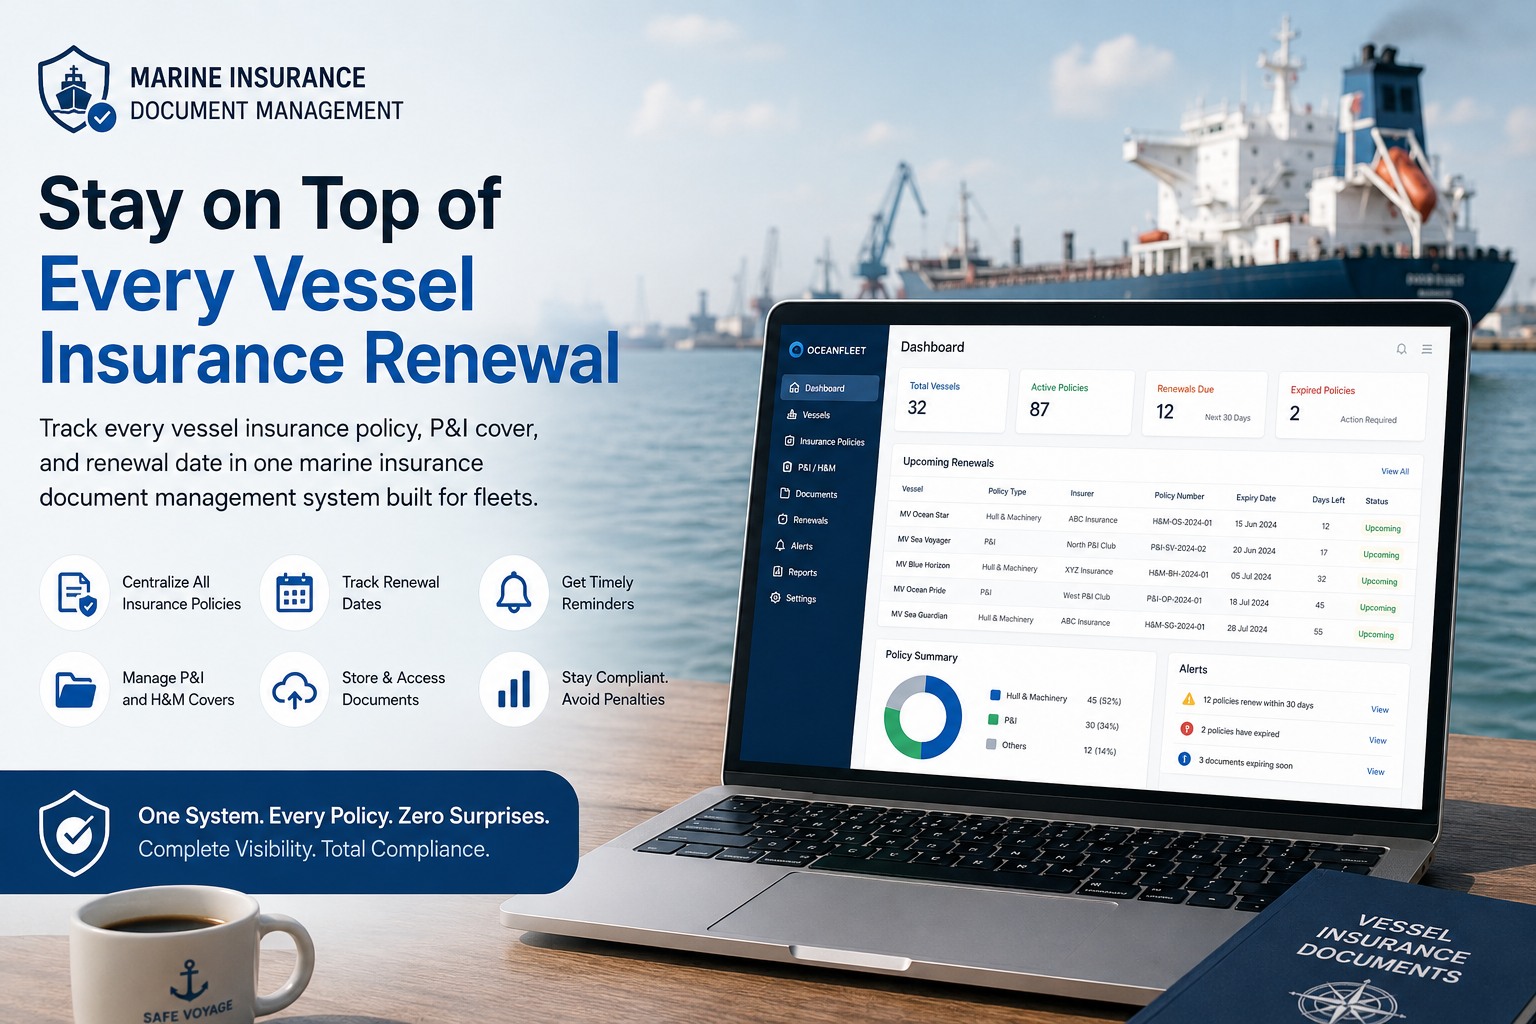Click the Vessels ship icon in sidebar
The width and height of the screenshot is (1536, 1024).
click(792, 414)
